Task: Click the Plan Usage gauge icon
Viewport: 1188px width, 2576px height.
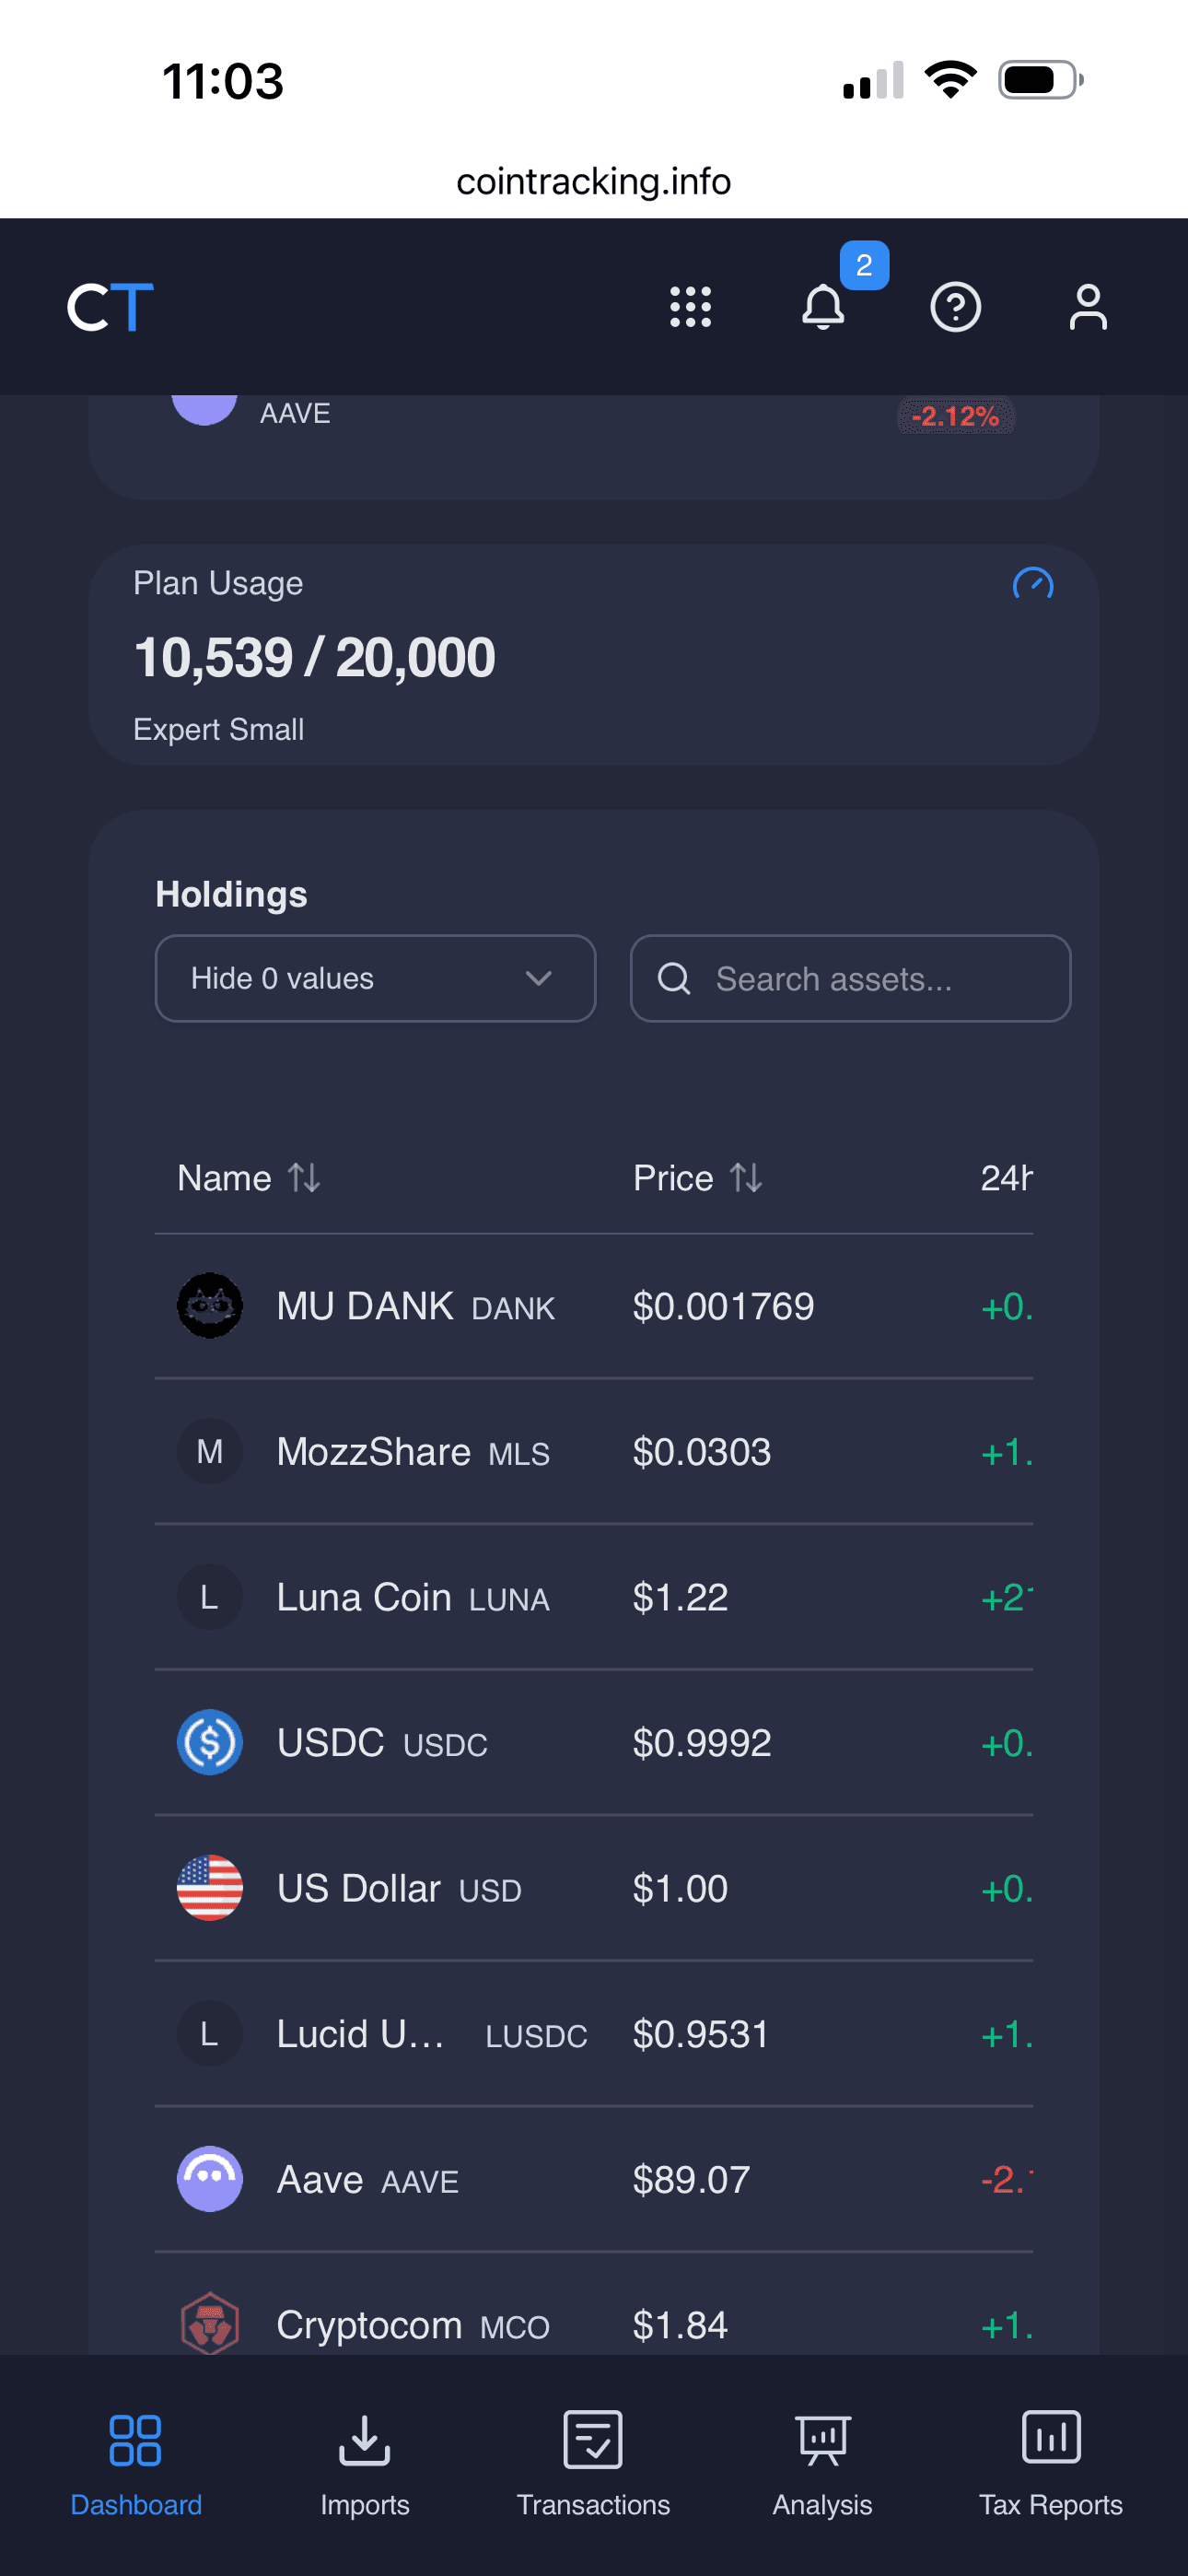Action: point(1033,583)
